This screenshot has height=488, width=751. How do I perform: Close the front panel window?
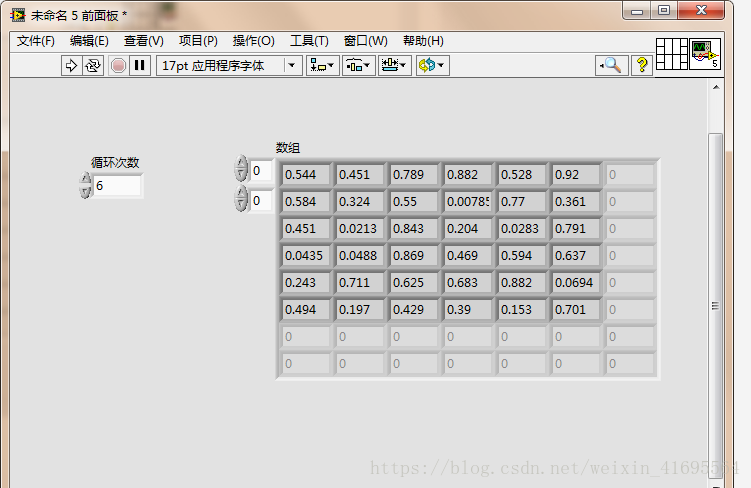701,11
